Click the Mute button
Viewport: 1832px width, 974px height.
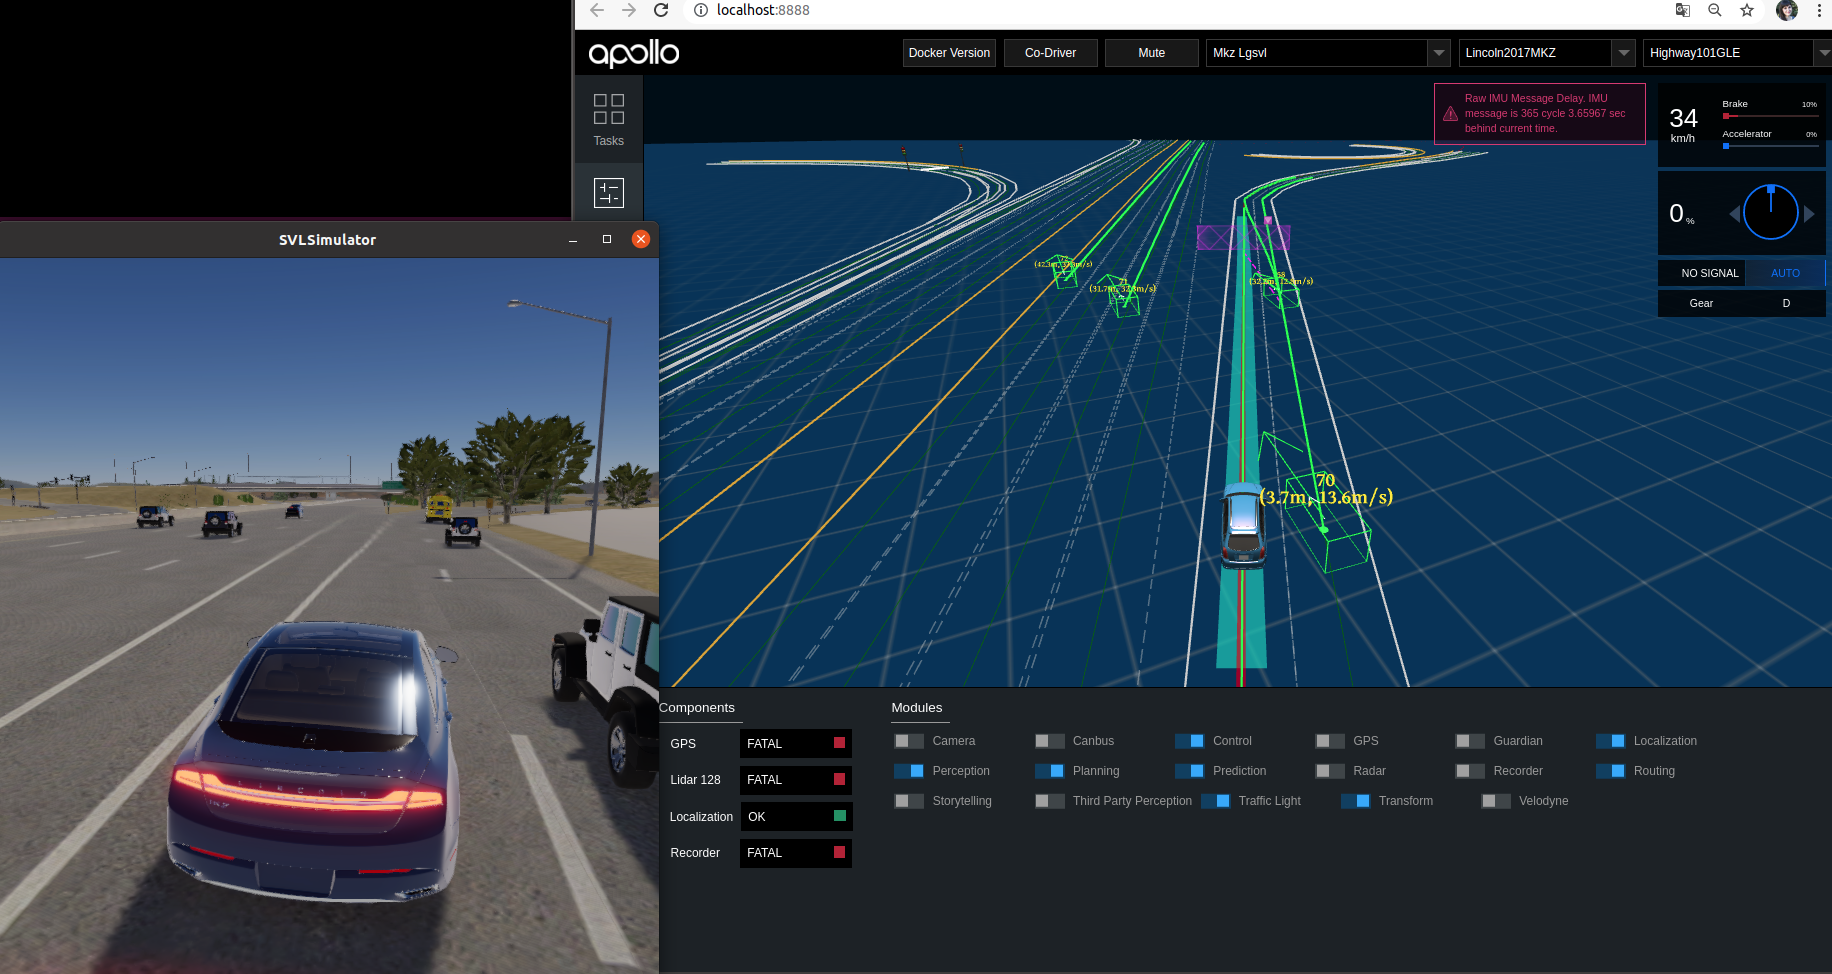pyautogui.click(x=1151, y=53)
